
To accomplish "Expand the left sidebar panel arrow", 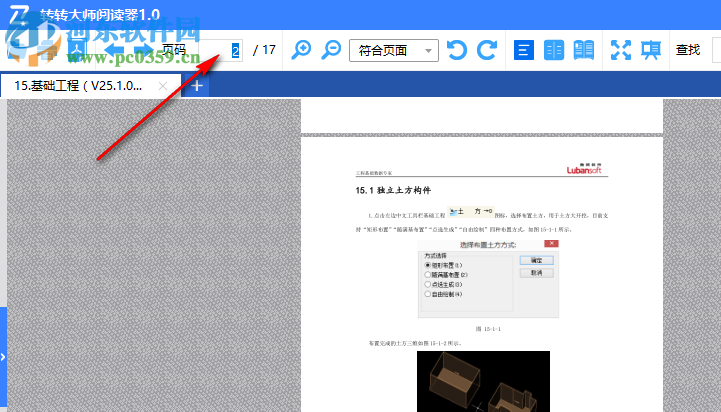I will (x=3, y=357).
